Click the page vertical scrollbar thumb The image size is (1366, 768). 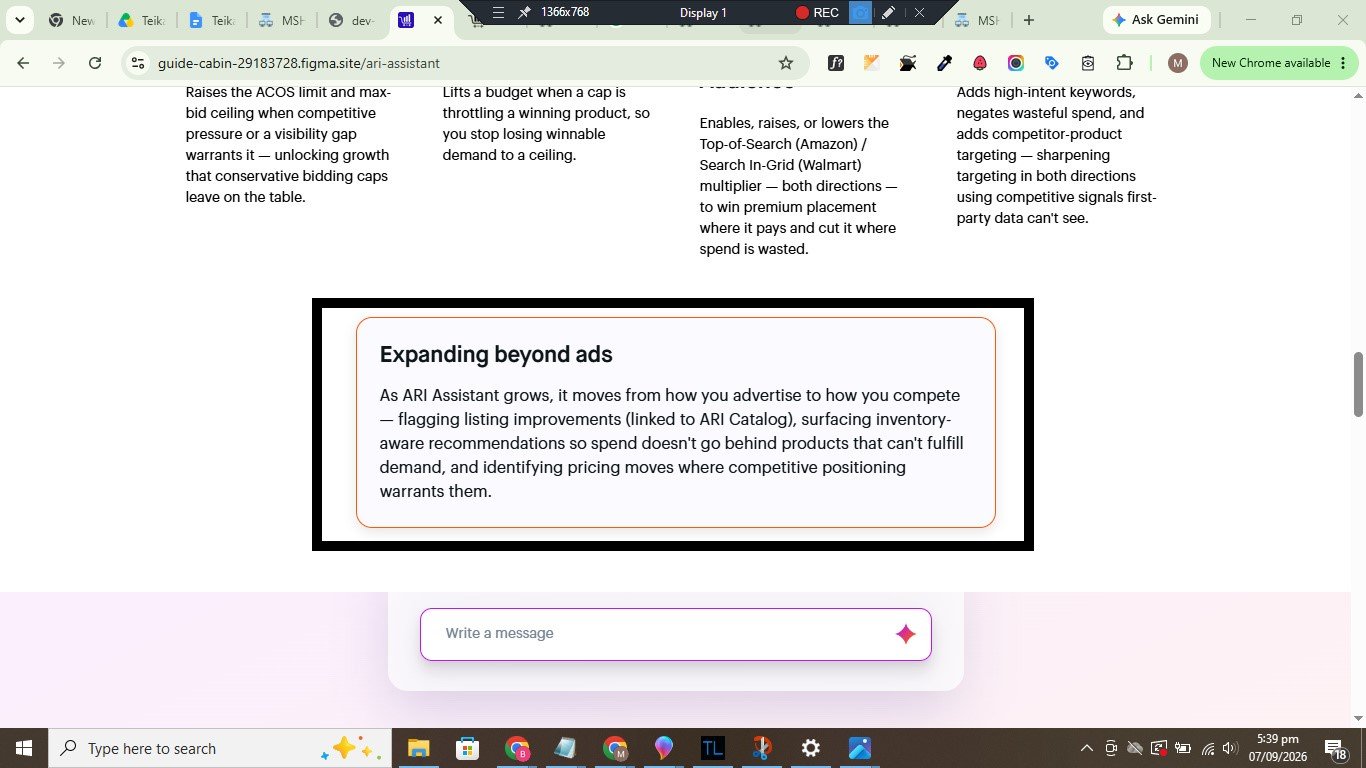(x=1358, y=384)
